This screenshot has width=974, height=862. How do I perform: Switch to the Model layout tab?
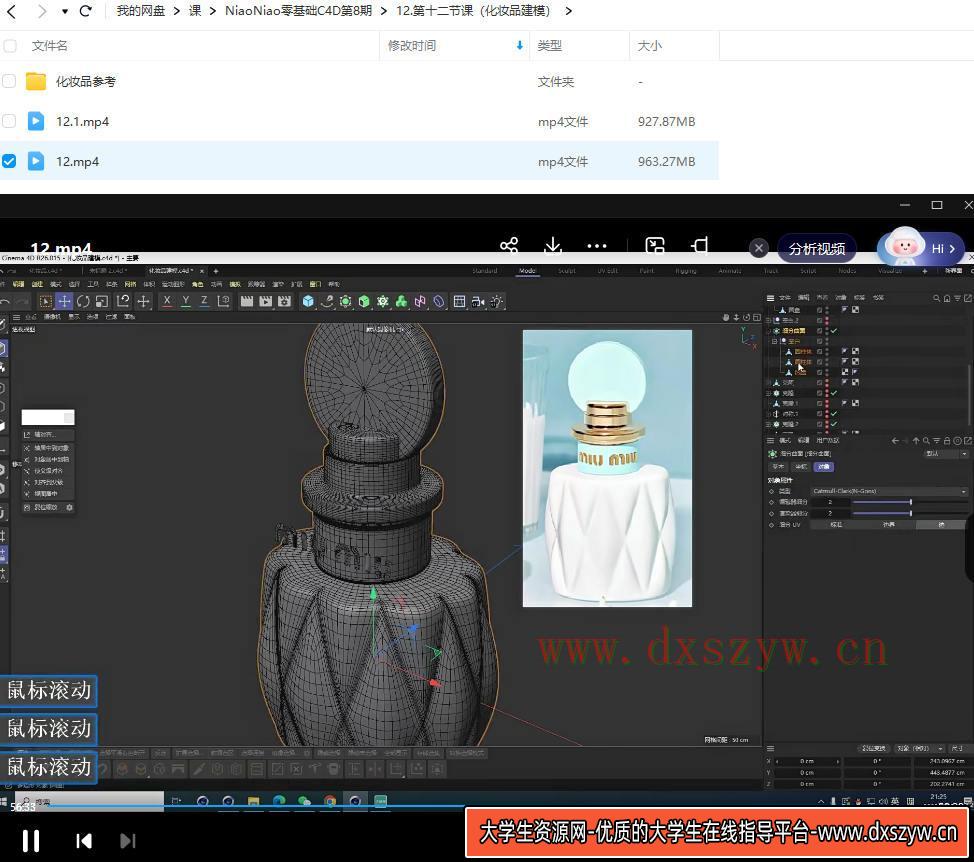coord(527,271)
